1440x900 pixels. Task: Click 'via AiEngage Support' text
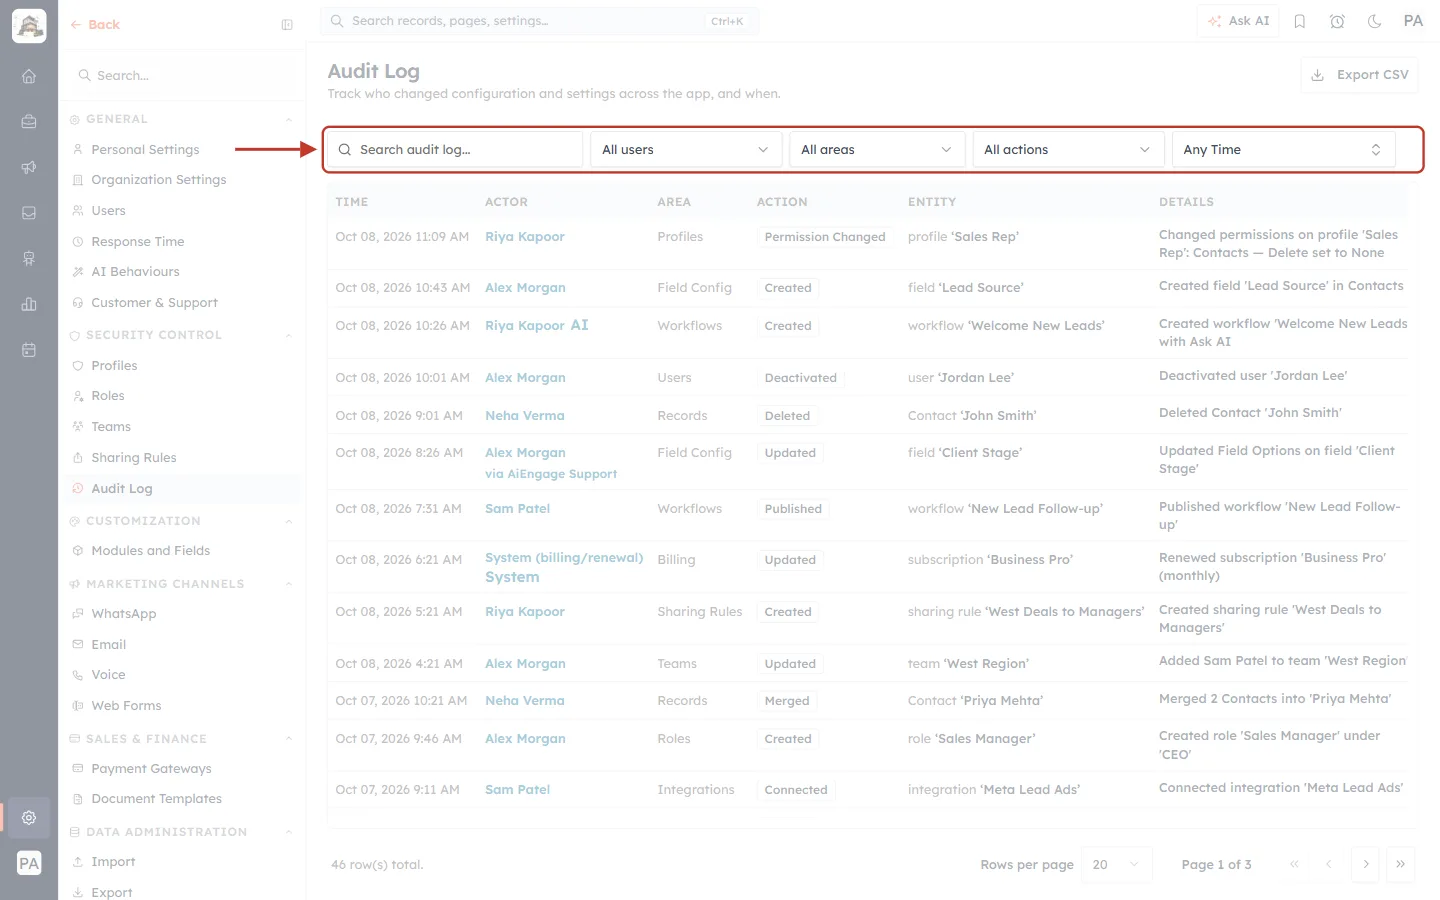(551, 474)
